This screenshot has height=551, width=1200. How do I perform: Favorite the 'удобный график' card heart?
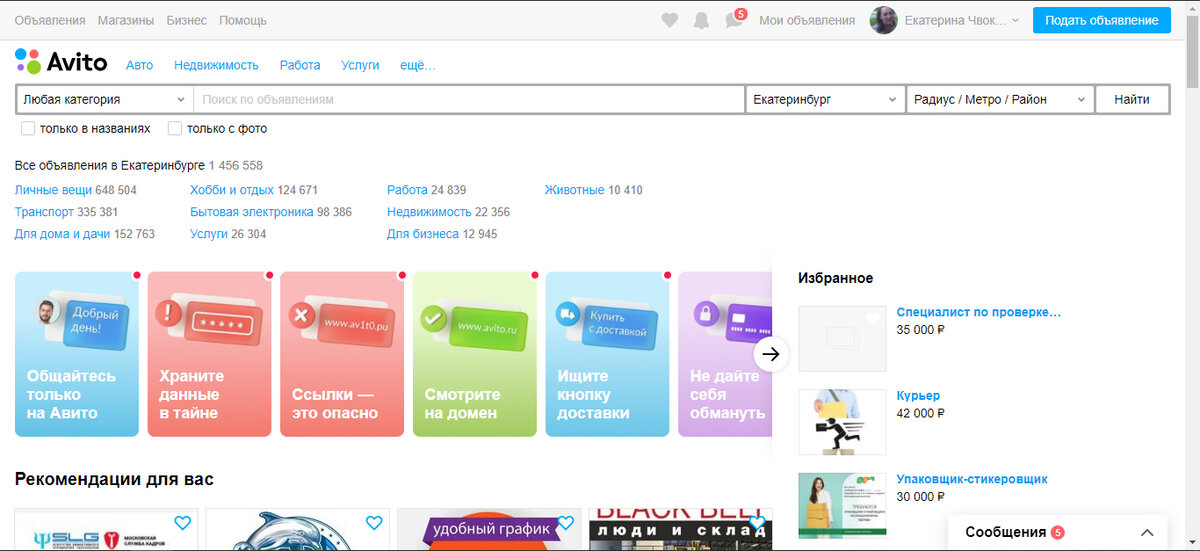click(565, 523)
